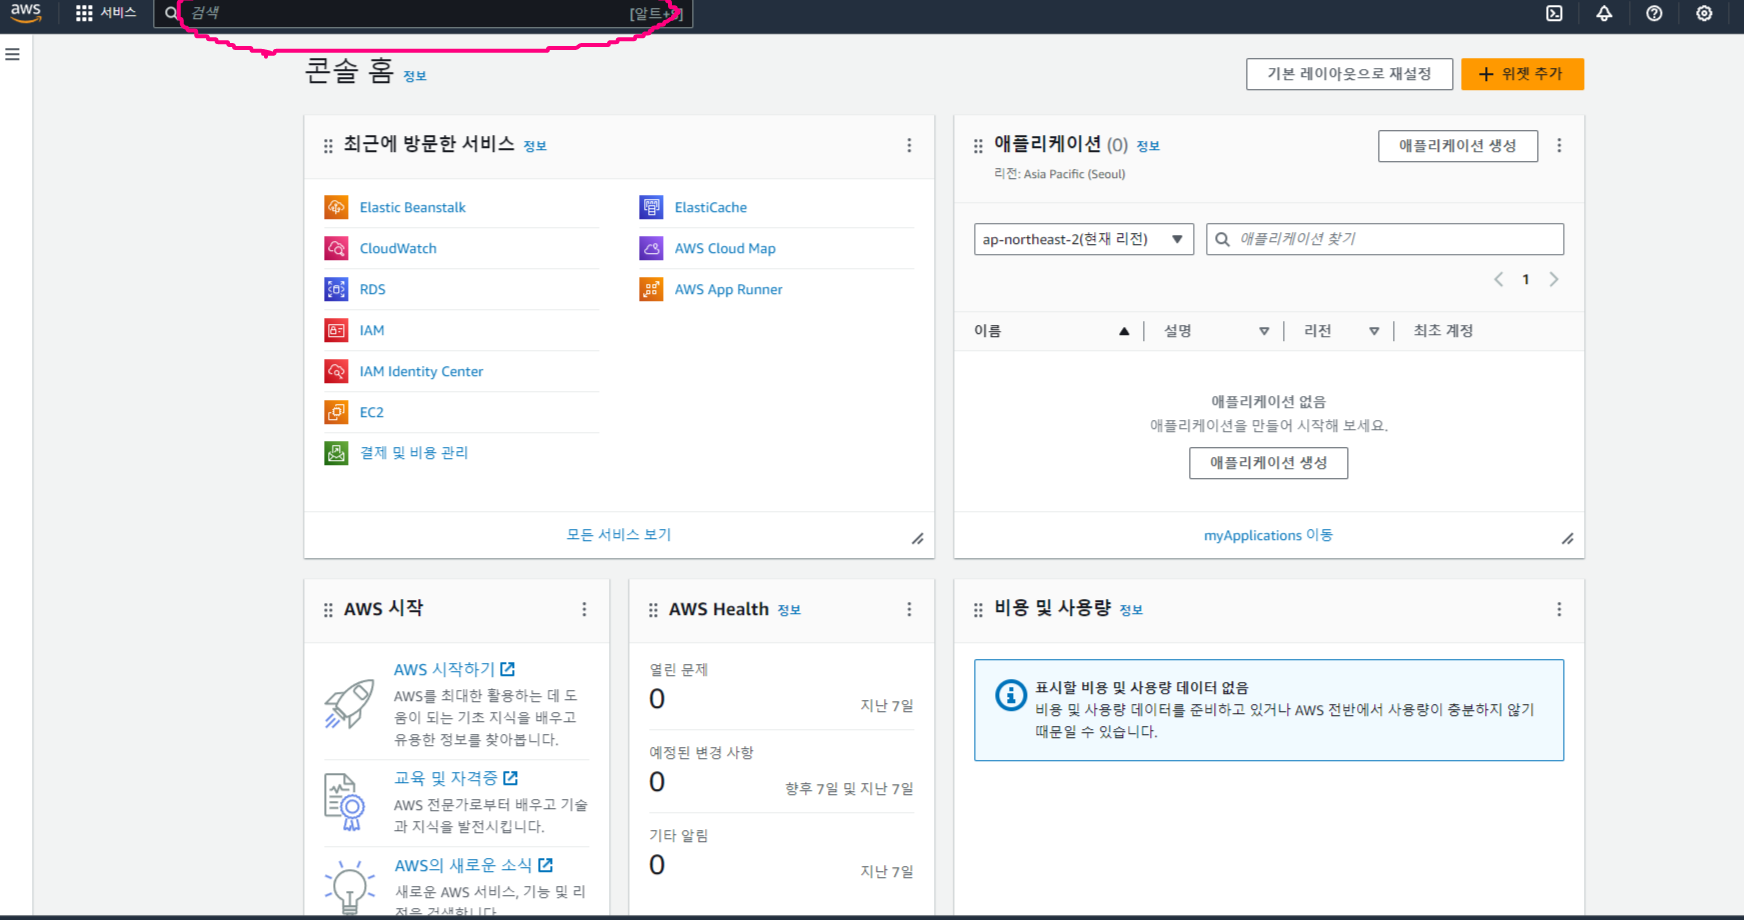Open the AWS 시작하기 external link
Image resolution: width=1744 pixels, height=920 pixels.
coord(454,669)
